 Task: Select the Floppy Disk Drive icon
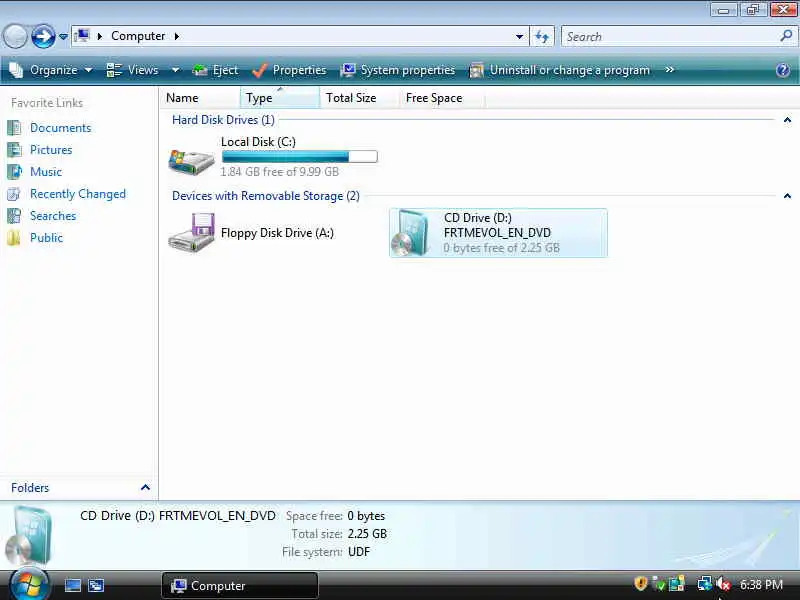point(191,233)
